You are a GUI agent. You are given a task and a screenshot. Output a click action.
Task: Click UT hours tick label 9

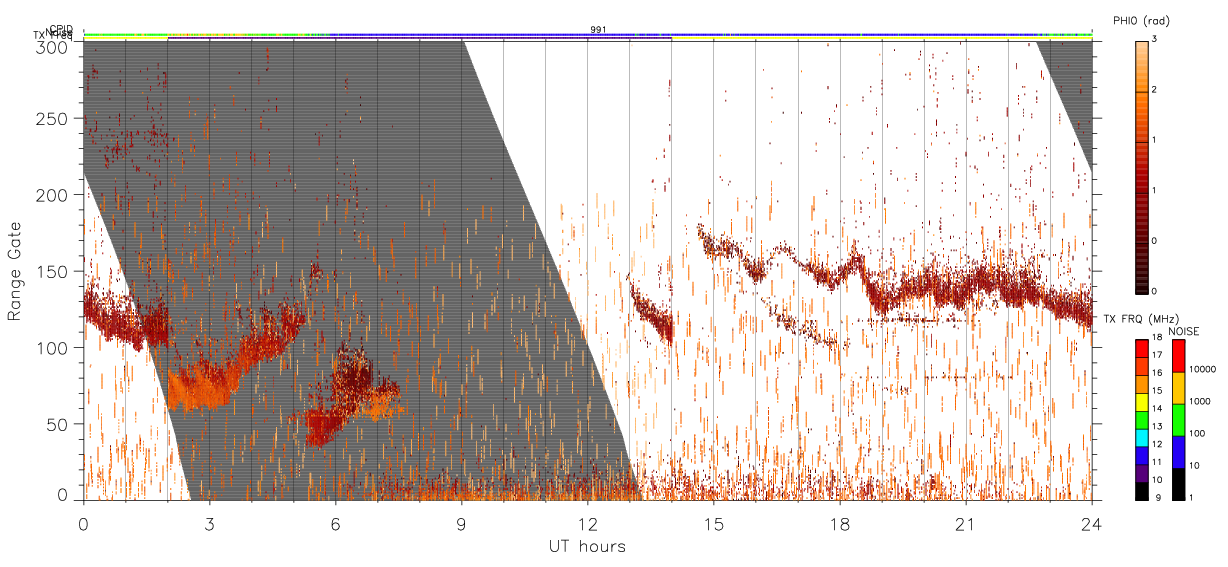tap(461, 523)
